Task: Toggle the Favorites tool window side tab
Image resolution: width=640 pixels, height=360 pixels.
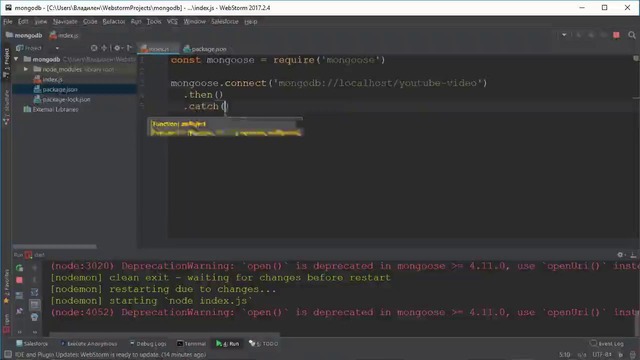Action: click(6, 286)
